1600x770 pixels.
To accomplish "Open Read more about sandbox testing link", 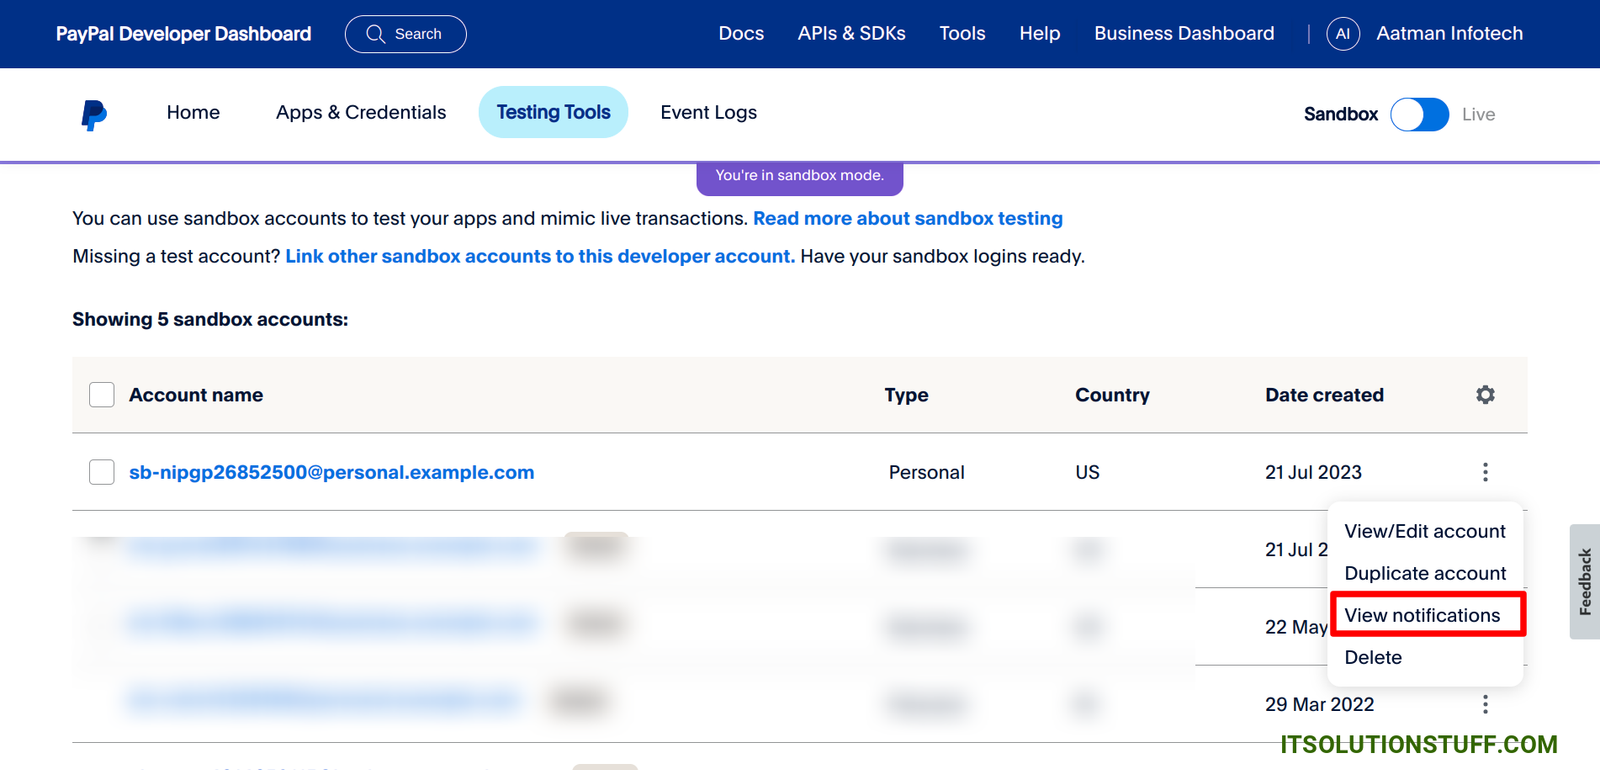I will point(907,218).
